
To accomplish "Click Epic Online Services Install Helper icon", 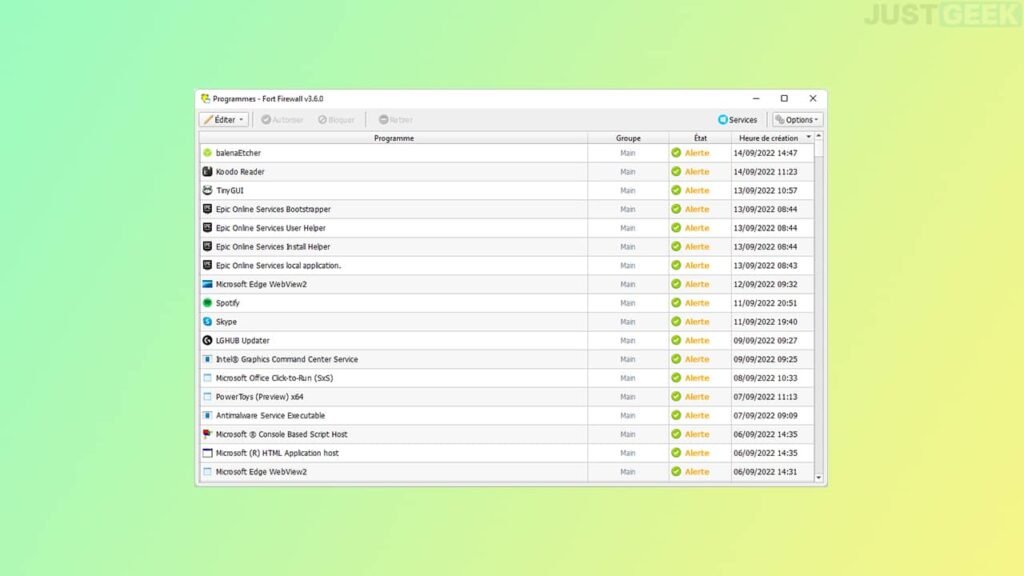I will [207, 247].
